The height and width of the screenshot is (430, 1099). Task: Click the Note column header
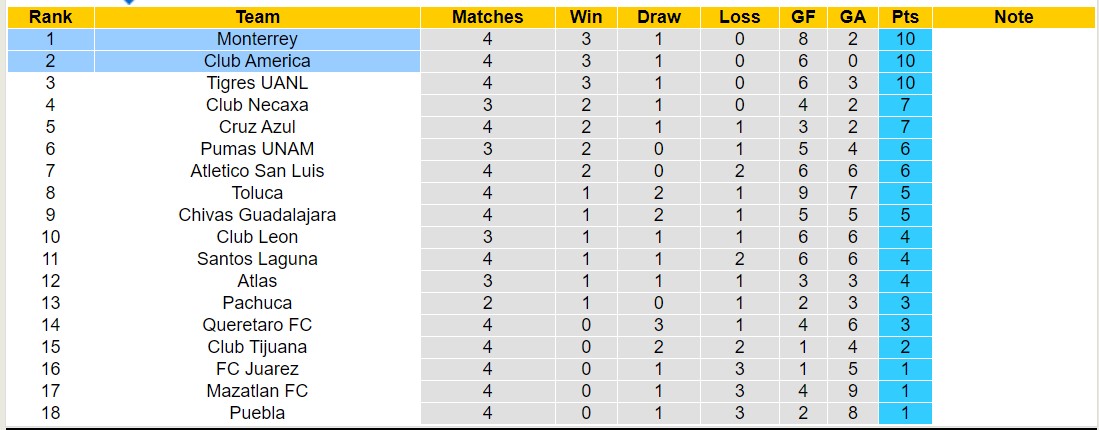pyautogui.click(x=1014, y=17)
